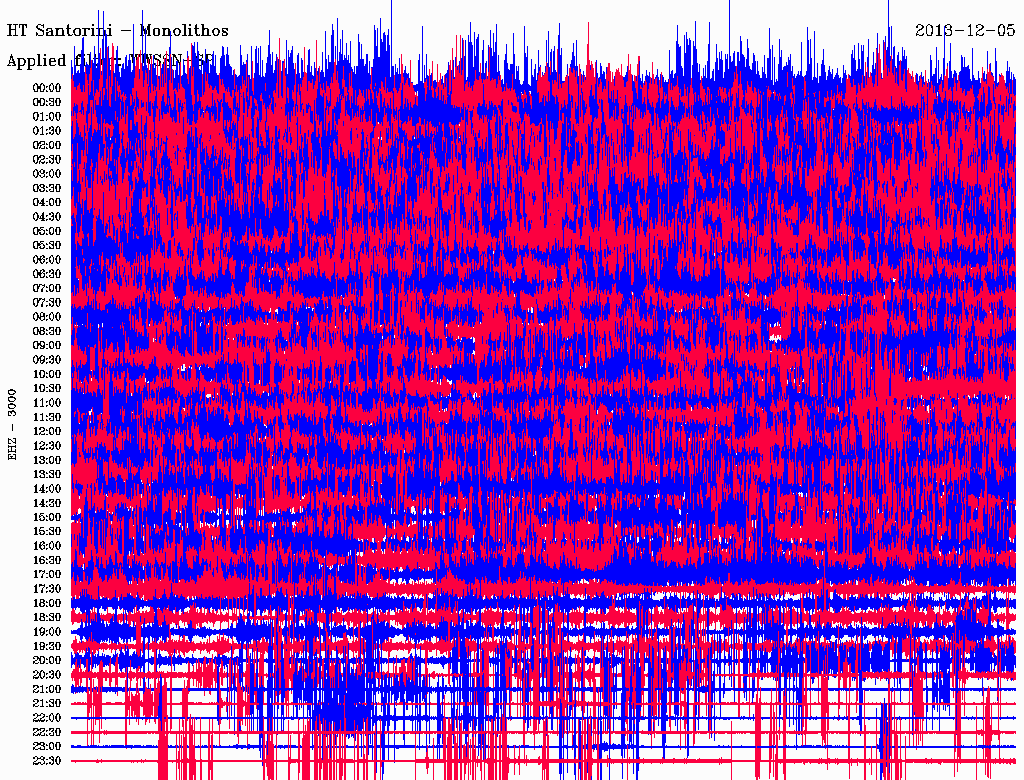Click the date label ending in 12-05
1024x780 pixels.
pos(965,31)
